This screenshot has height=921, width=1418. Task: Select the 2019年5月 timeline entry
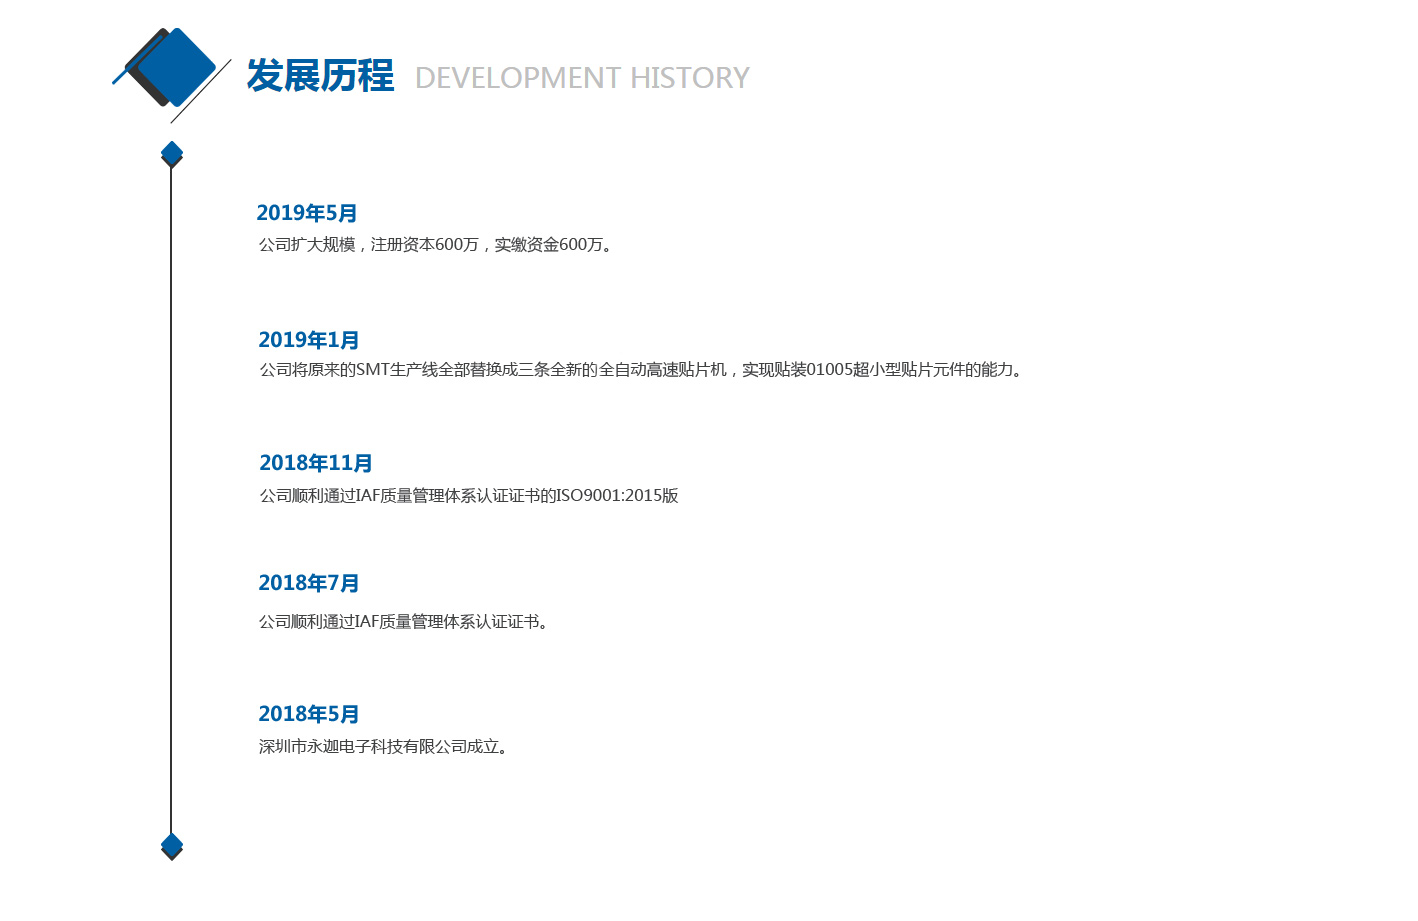[306, 213]
